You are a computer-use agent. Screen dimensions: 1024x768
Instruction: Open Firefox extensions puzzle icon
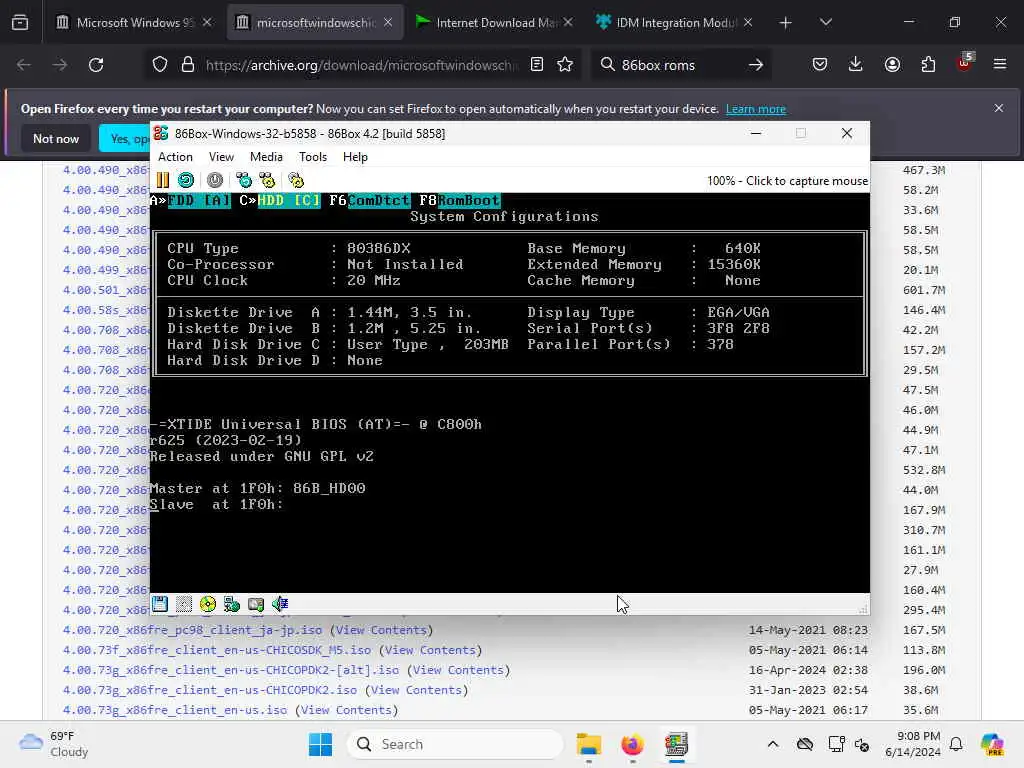point(928,65)
